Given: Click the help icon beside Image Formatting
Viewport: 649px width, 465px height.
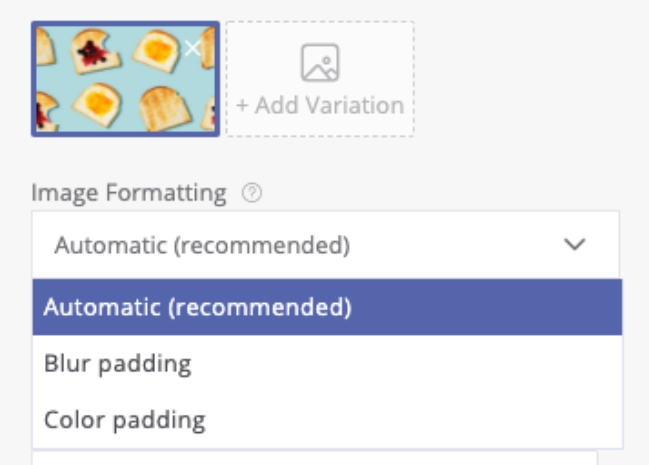Looking at the screenshot, I should (252, 194).
